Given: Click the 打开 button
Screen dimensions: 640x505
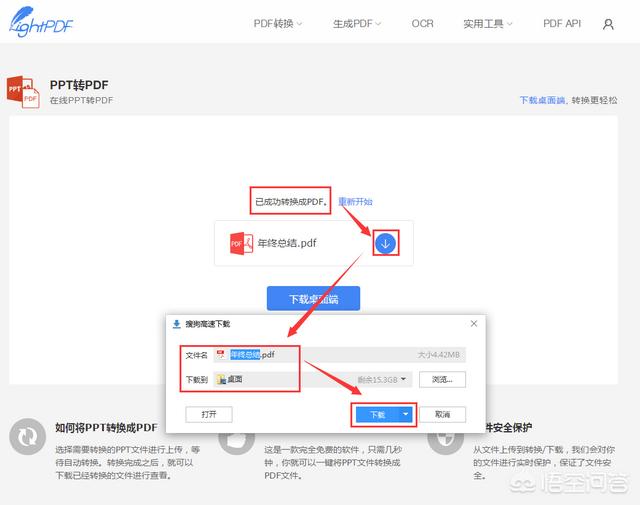Looking at the screenshot, I should tap(209, 414).
